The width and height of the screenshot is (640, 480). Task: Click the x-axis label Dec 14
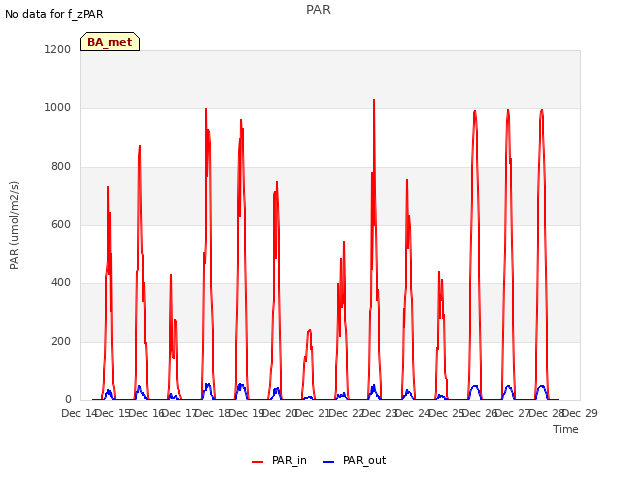tap(79, 413)
